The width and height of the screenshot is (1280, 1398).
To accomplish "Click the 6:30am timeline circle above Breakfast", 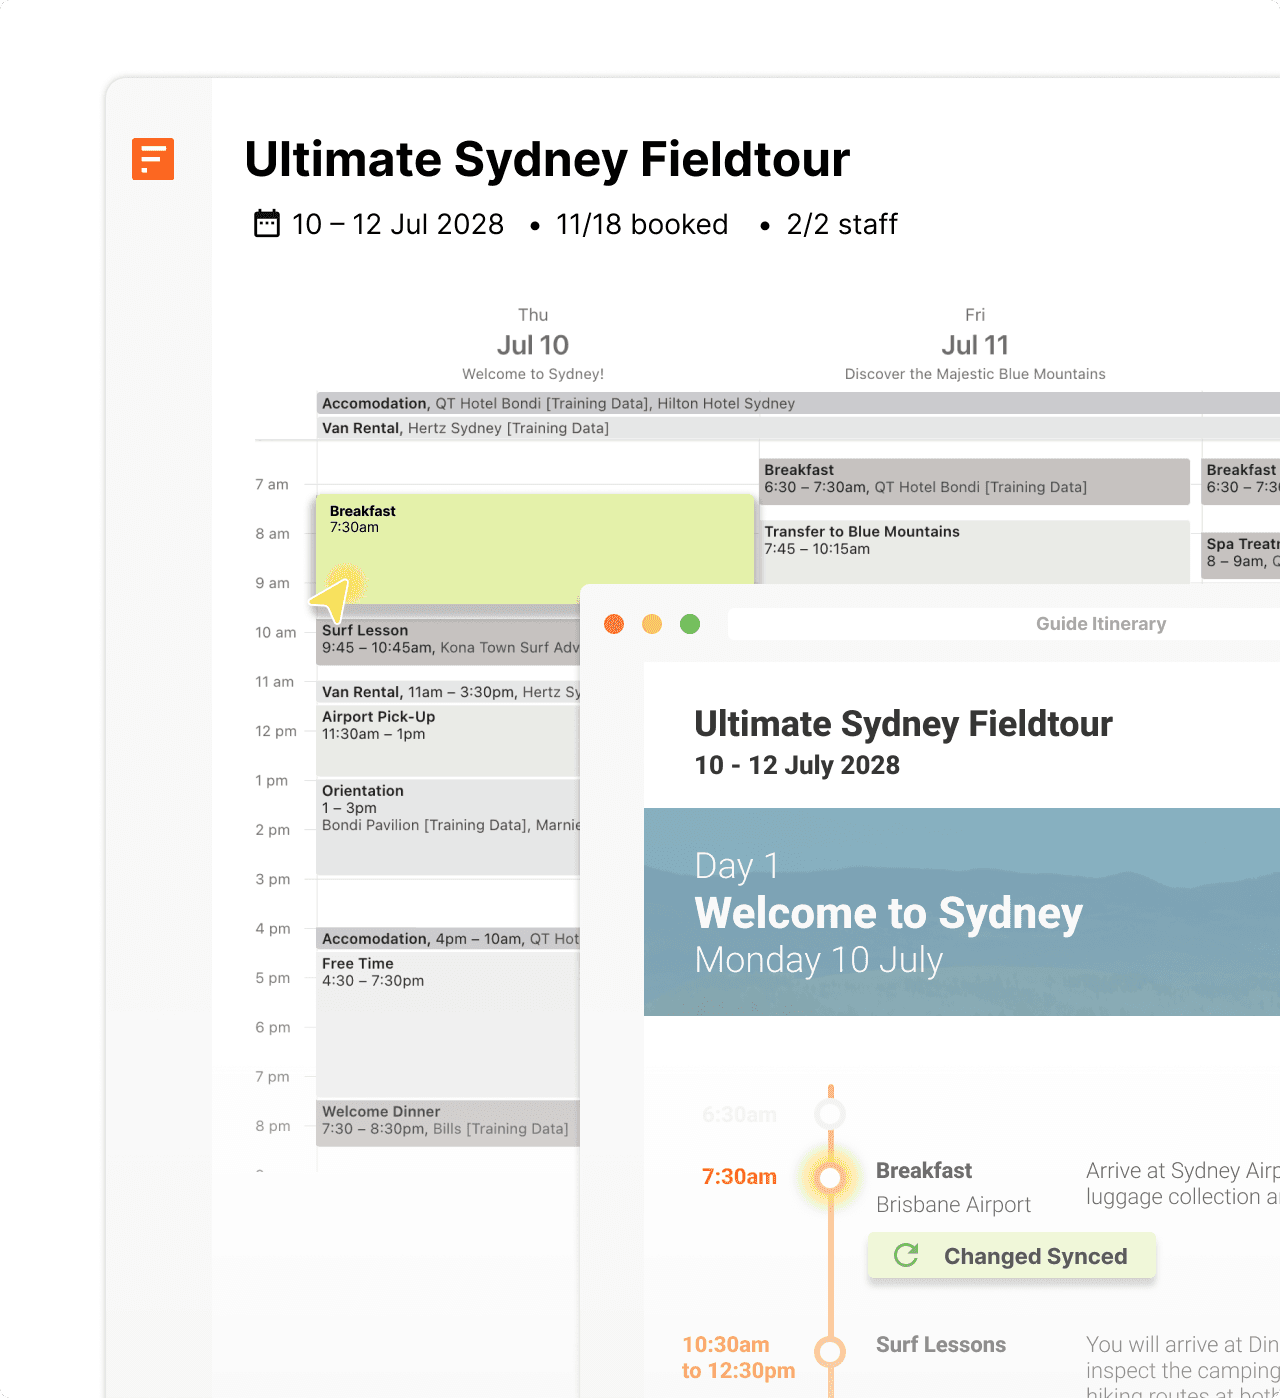I will (829, 1113).
